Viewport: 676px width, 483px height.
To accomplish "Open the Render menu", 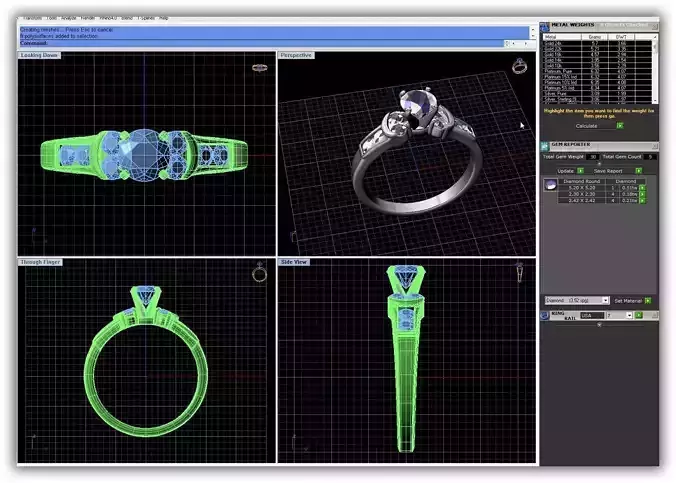I will point(88,18).
